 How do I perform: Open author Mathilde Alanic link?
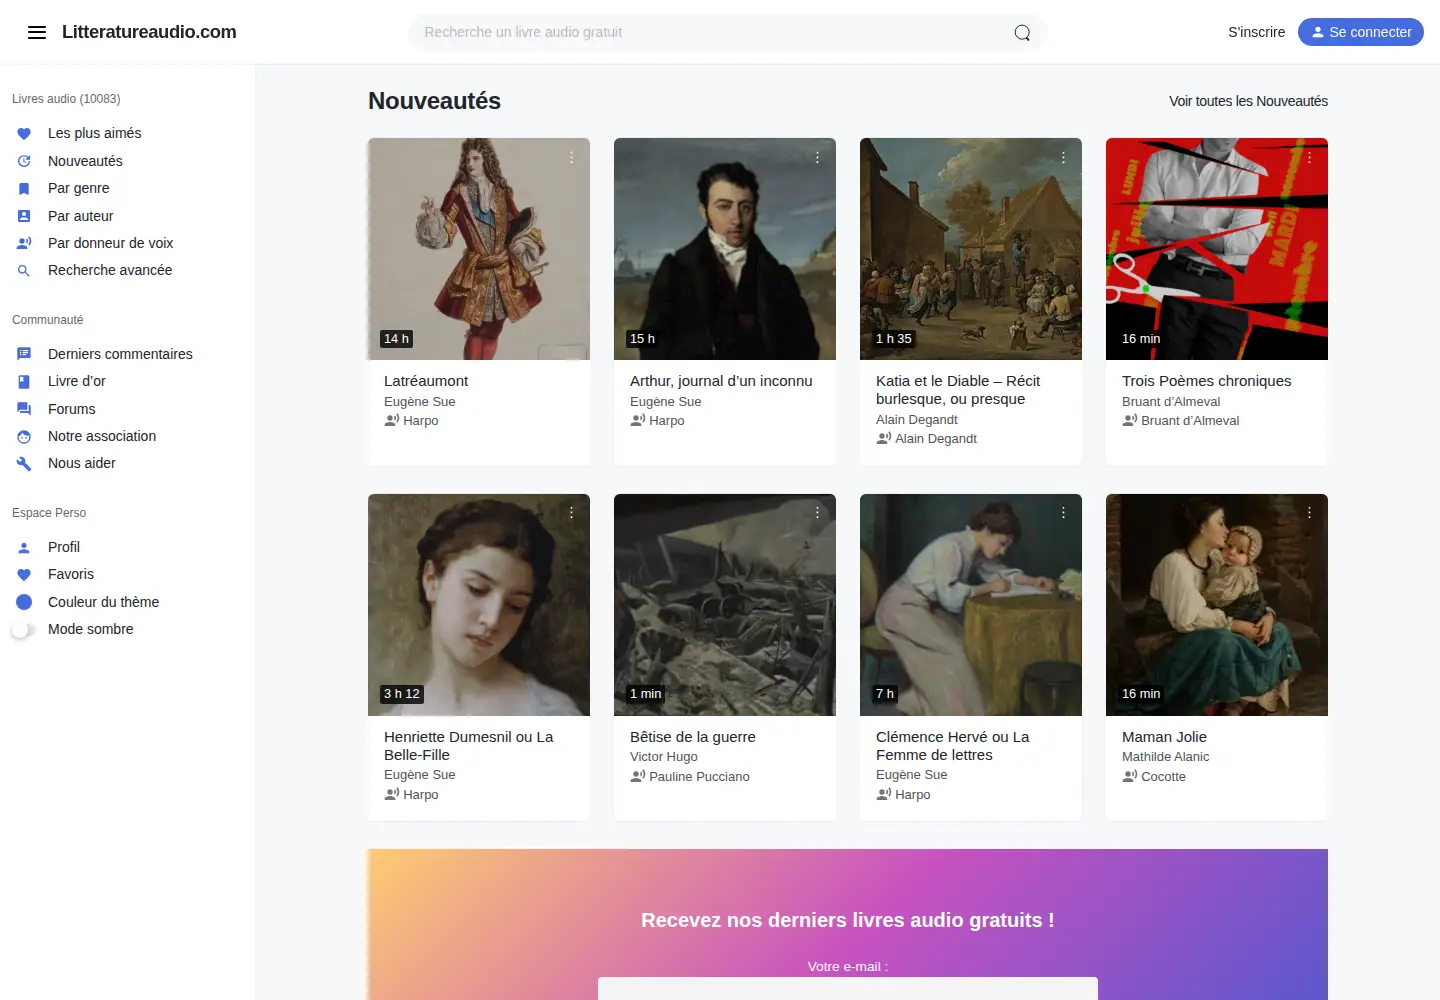[x=1166, y=757]
